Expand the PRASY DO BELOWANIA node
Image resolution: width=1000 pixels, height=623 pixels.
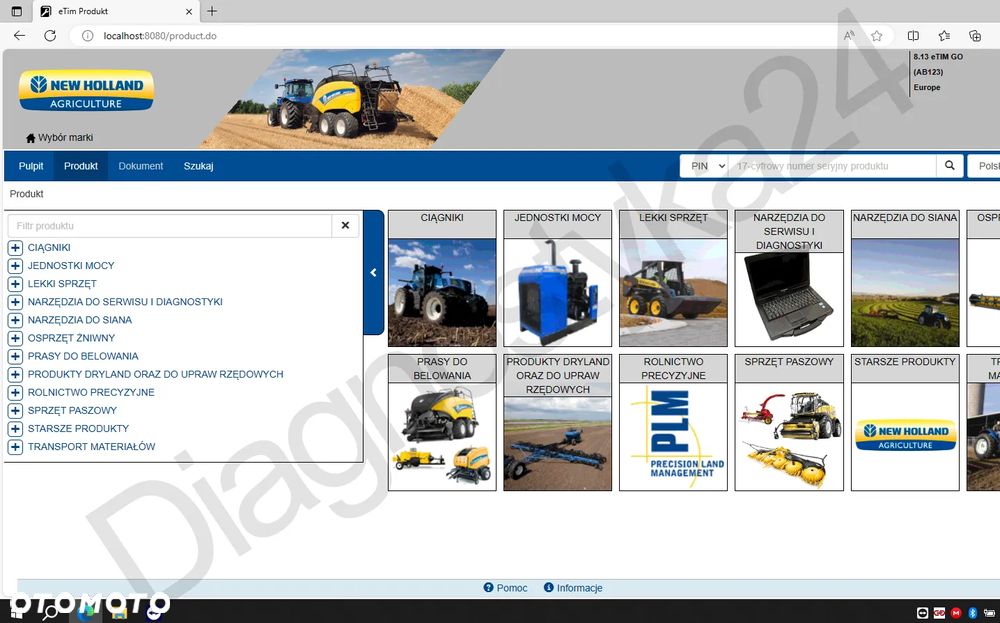click(15, 356)
